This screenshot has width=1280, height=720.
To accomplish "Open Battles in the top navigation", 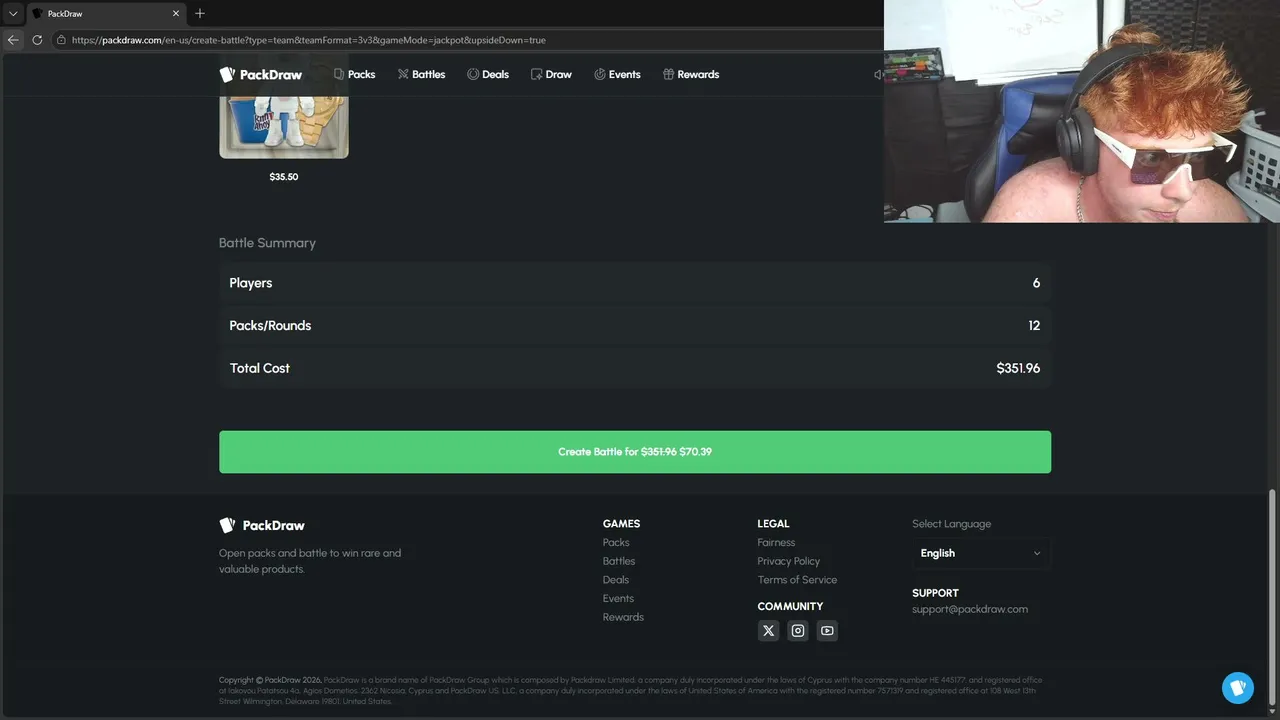I will click(x=421, y=74).
